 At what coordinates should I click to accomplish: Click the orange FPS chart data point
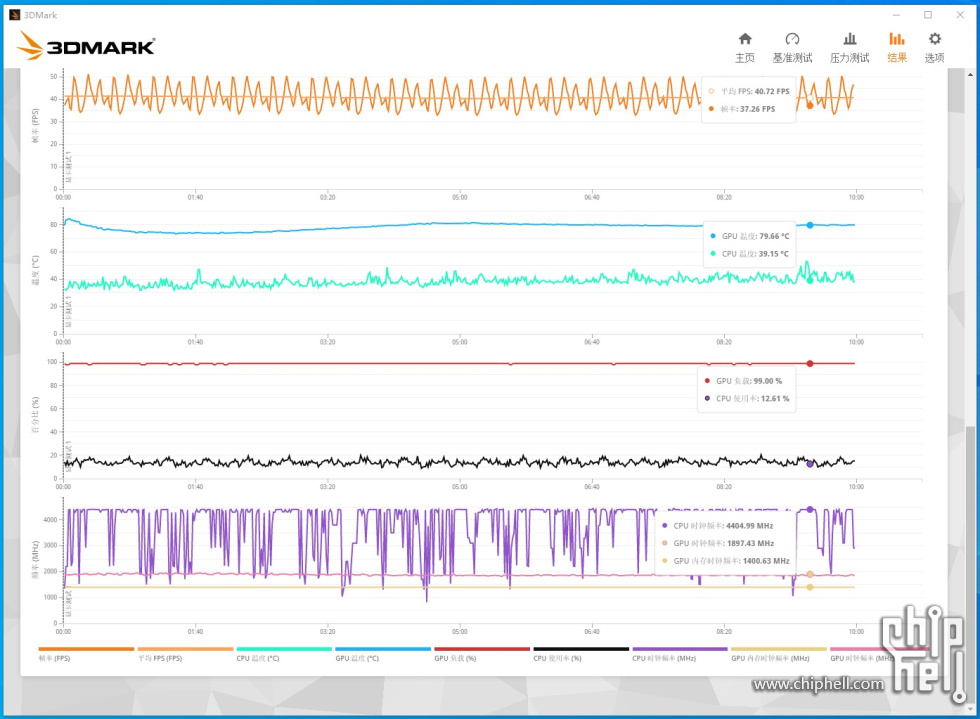coord(810,105)
